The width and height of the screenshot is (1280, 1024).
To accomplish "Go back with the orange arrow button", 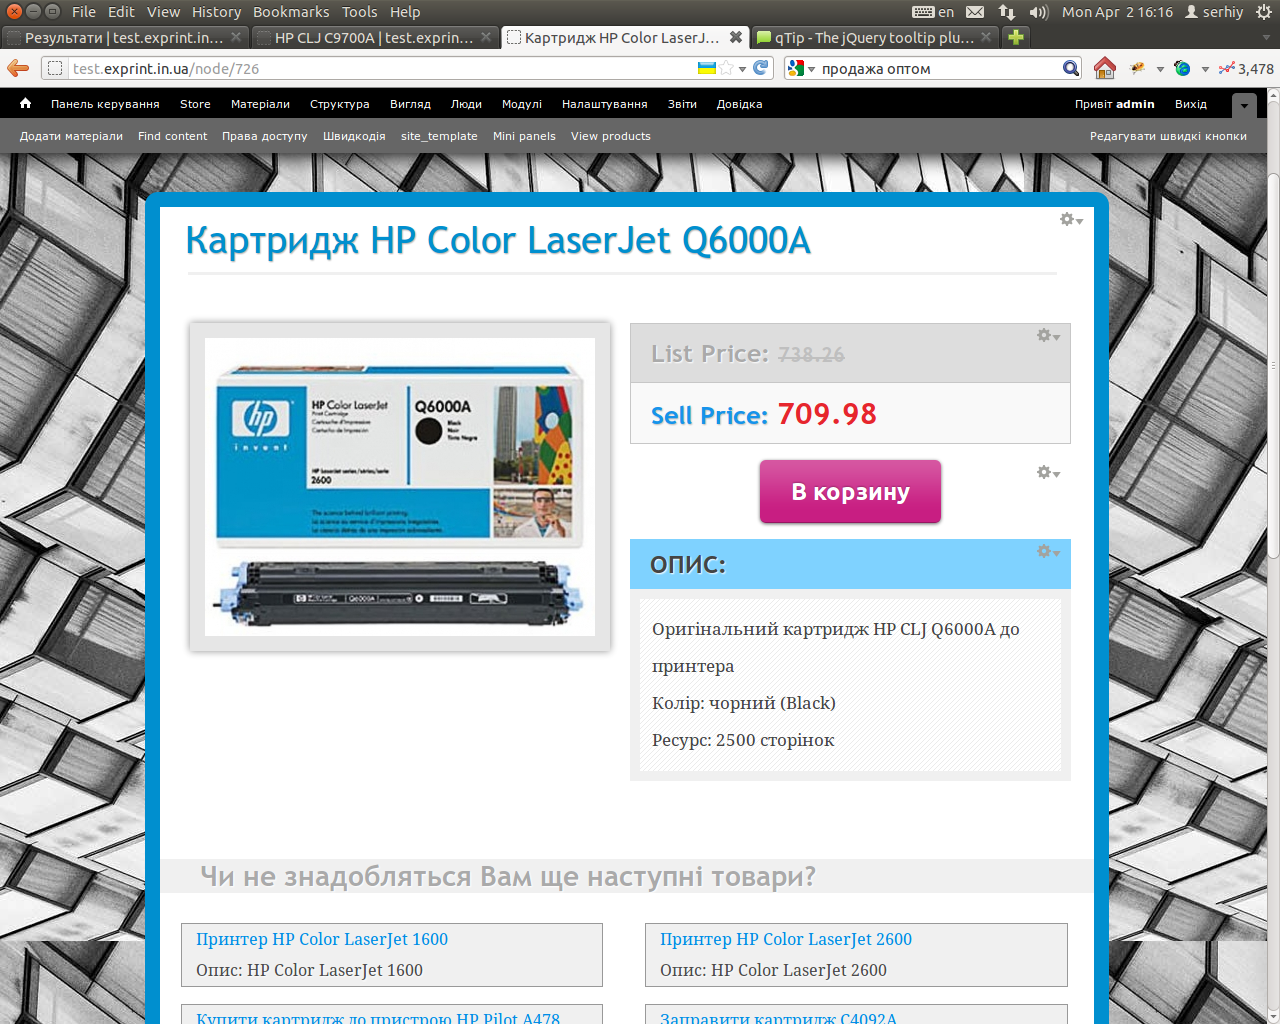I will pyautogui.click(x=18, y=68).
